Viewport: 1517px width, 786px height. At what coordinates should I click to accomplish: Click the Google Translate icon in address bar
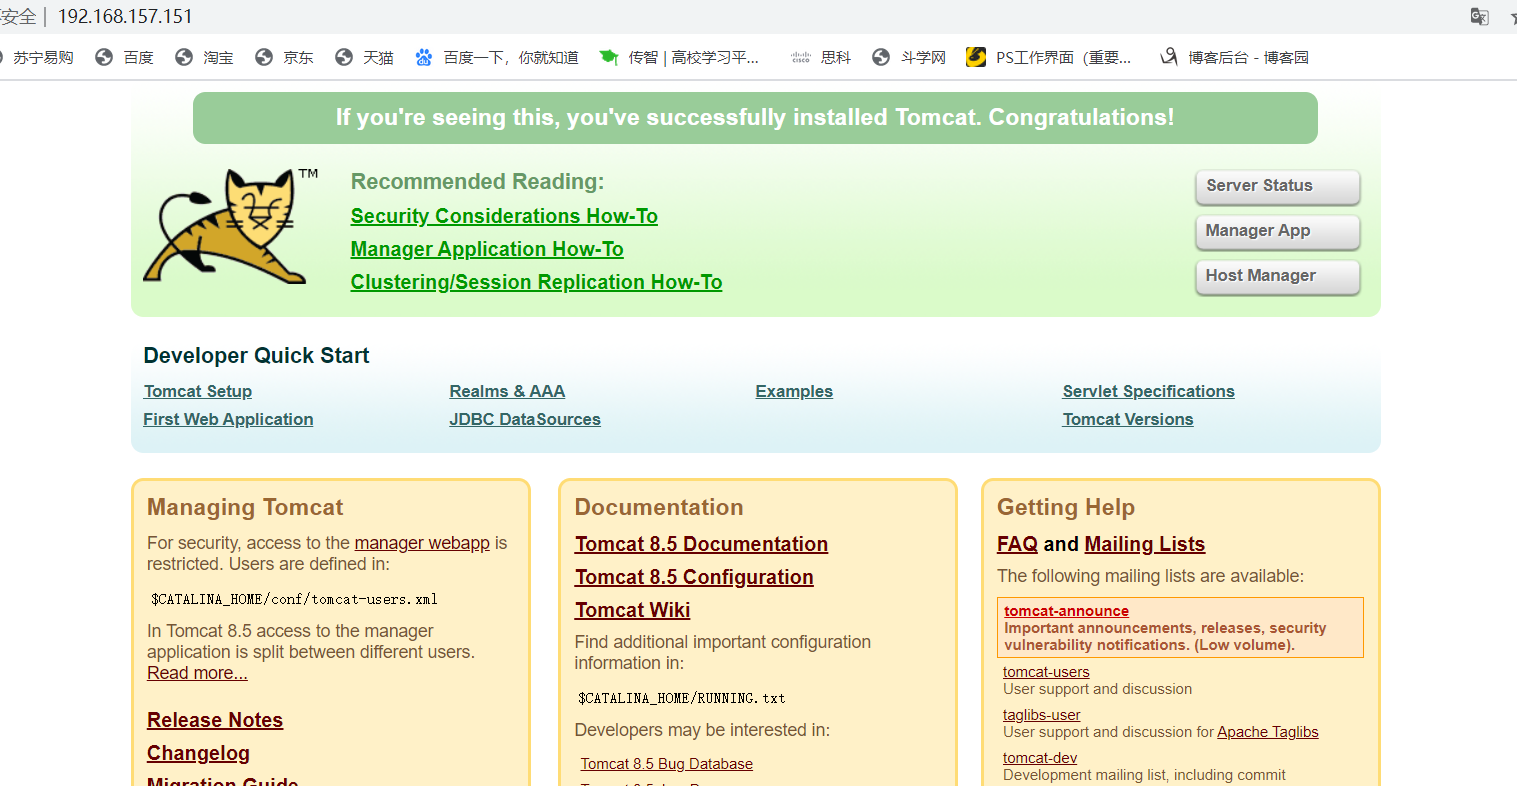coord(1479,16)
